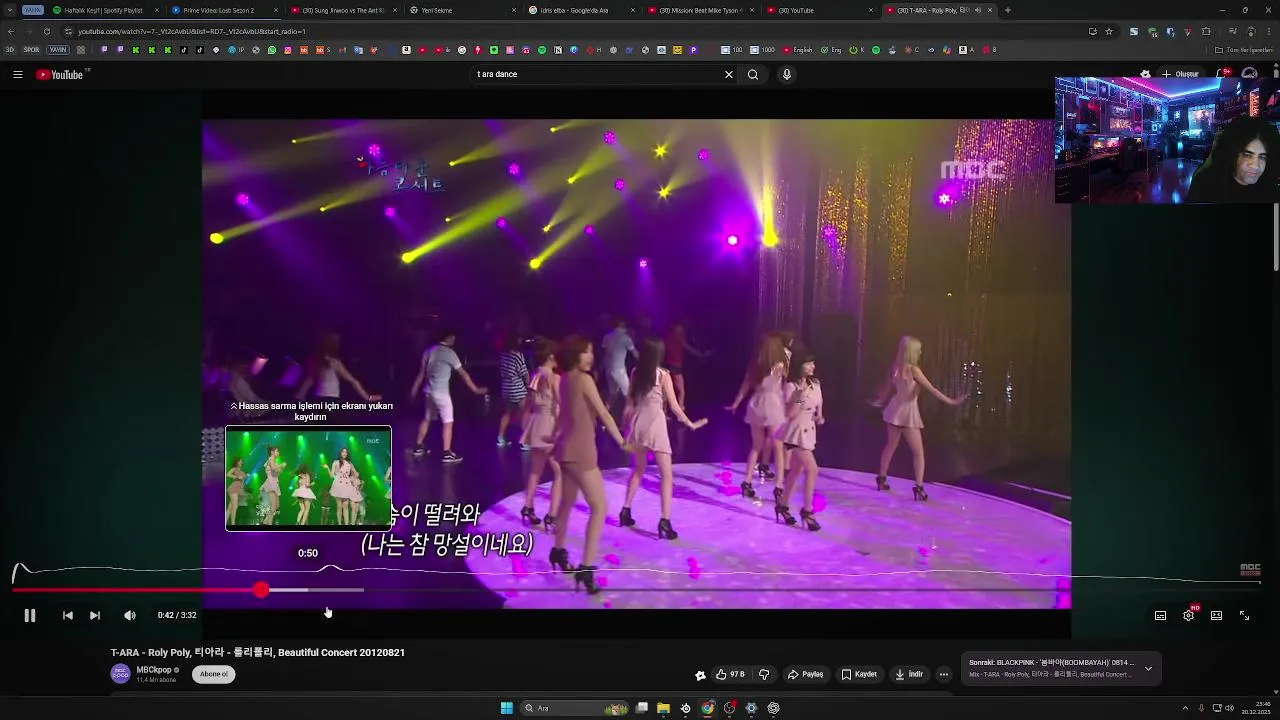Toggle subtitles on the player
This screenshot has width=1280, height=720.
(1160, 616)
